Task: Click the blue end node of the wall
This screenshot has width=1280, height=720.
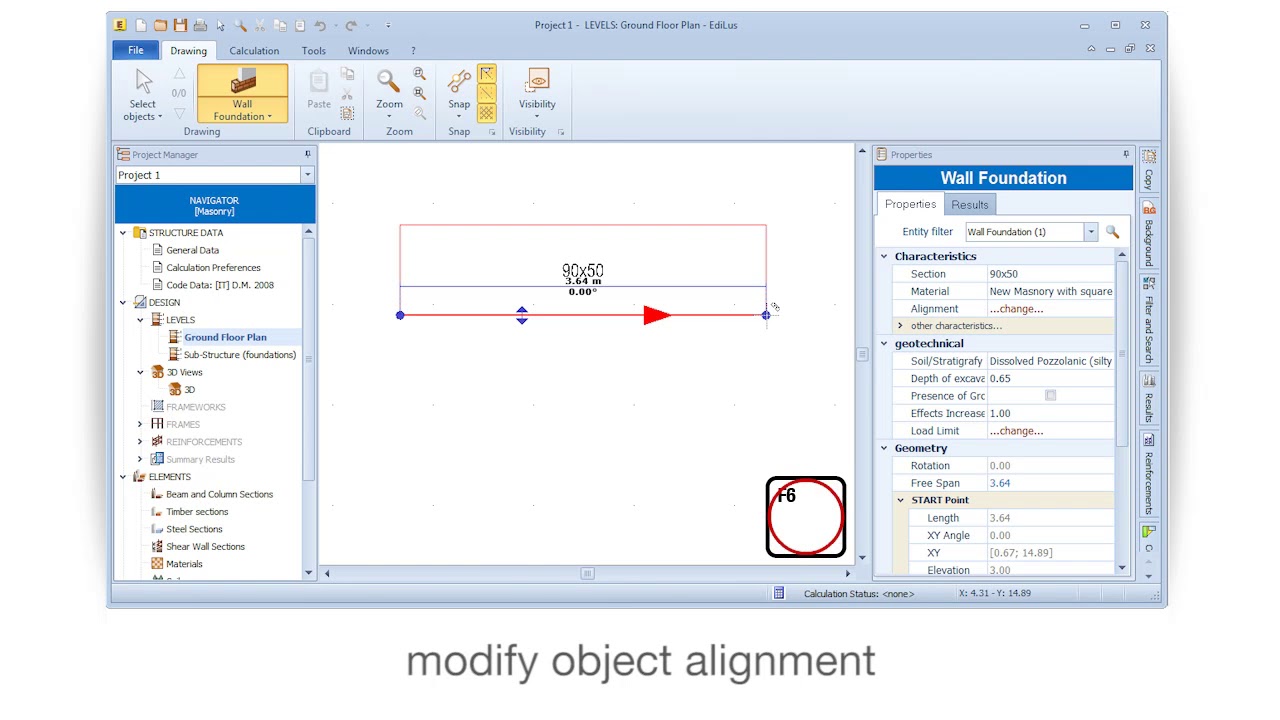Action: (x=766, y=315)
